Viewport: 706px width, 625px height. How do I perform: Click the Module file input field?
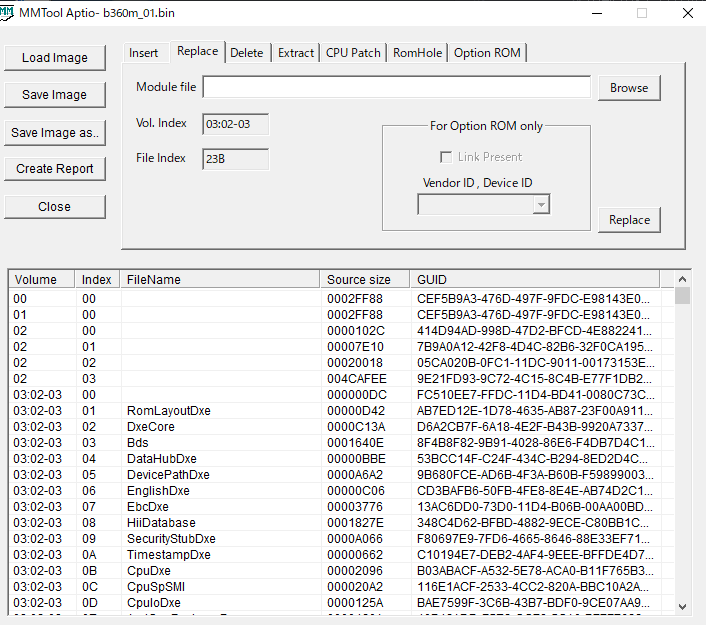[396, 88]
